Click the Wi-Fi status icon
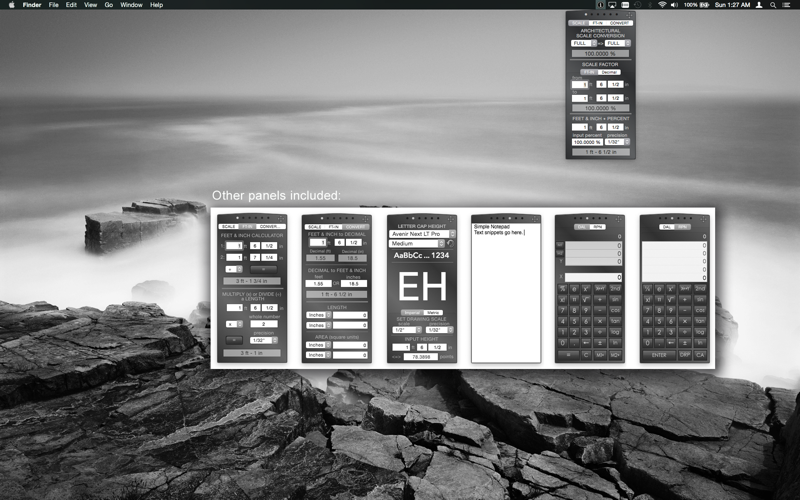The image size is (800, 500). point(662,5)
